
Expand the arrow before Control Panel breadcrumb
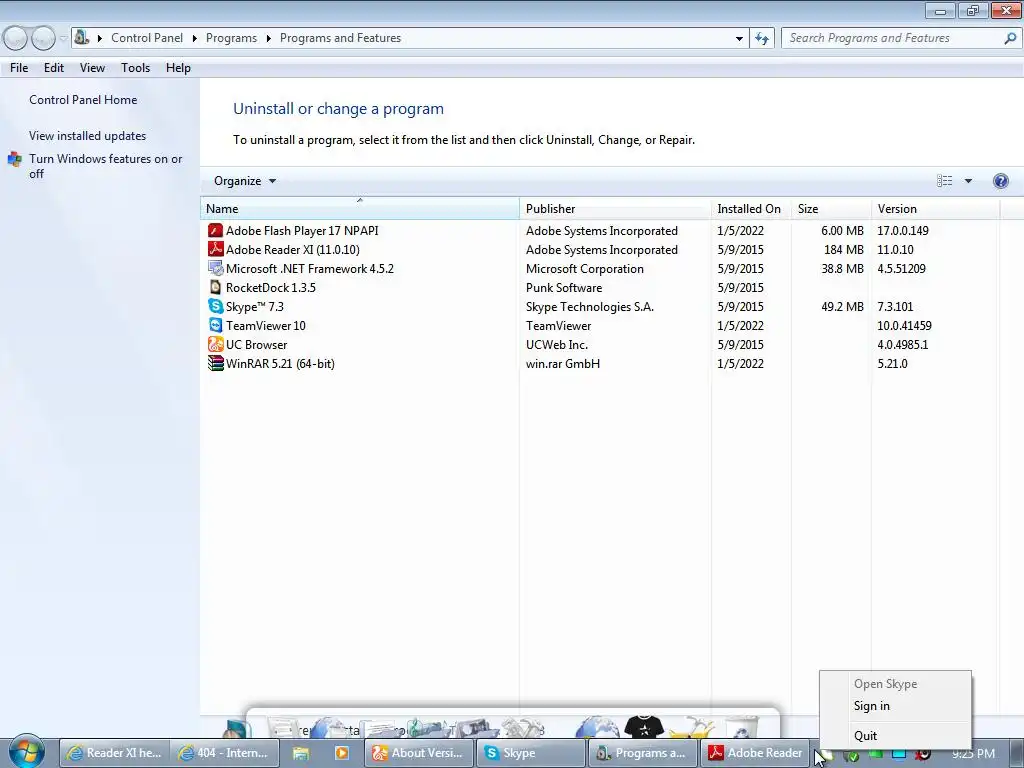100,38
